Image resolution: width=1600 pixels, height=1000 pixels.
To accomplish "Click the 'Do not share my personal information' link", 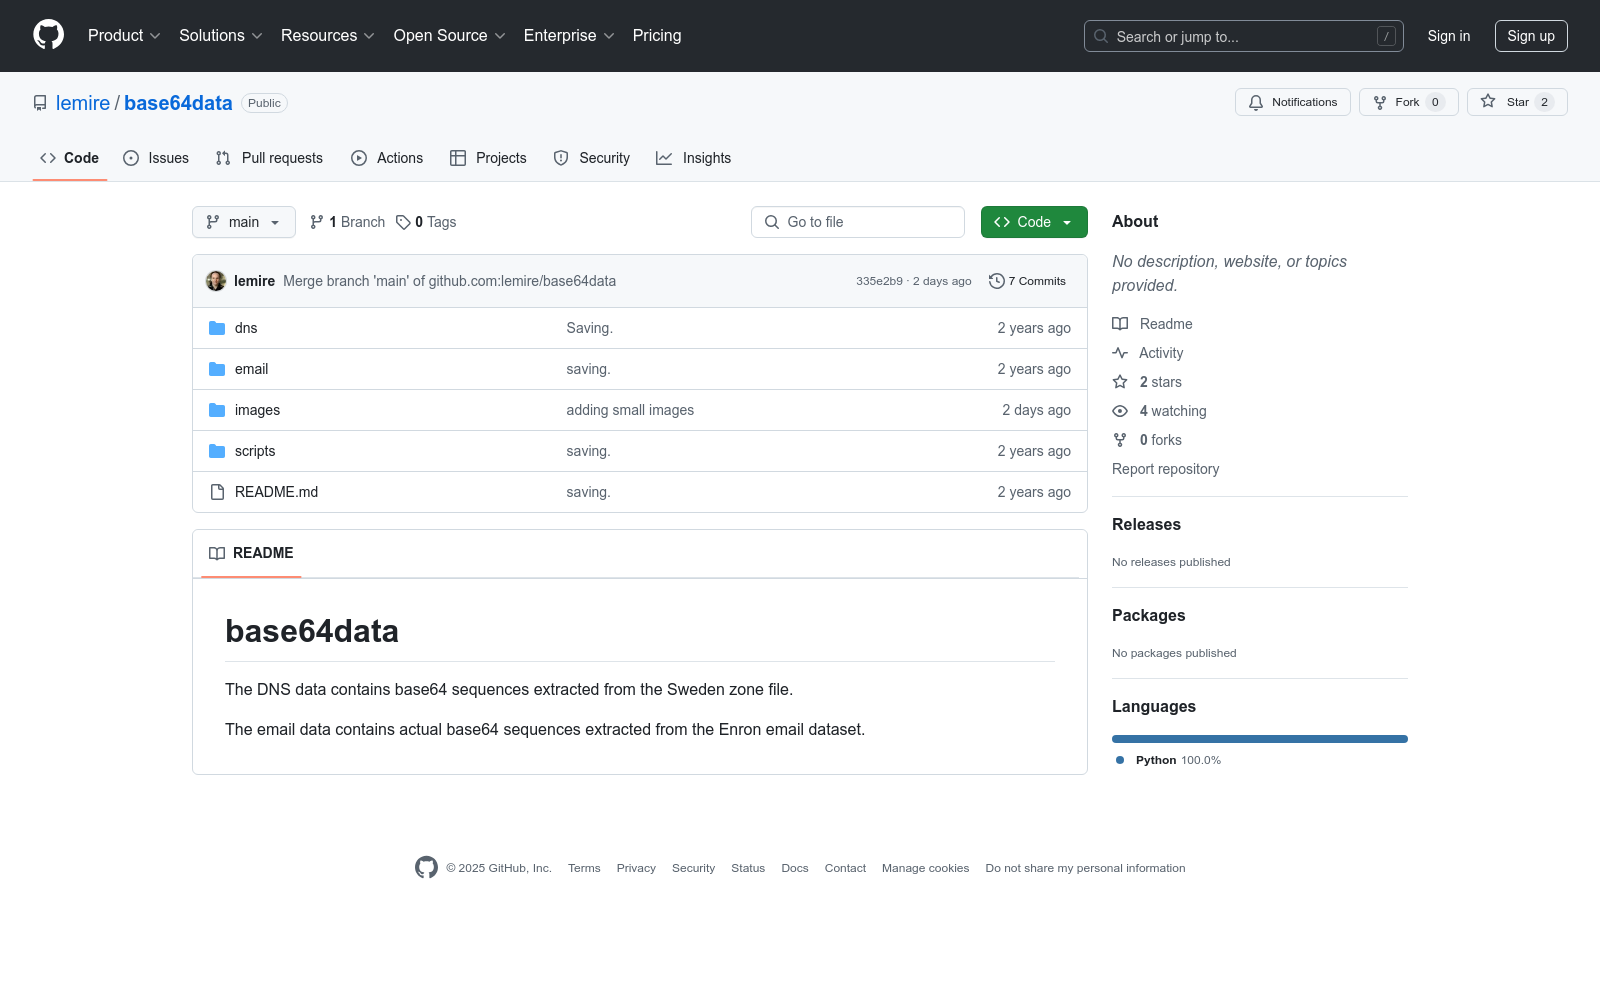I will 1085,868.
